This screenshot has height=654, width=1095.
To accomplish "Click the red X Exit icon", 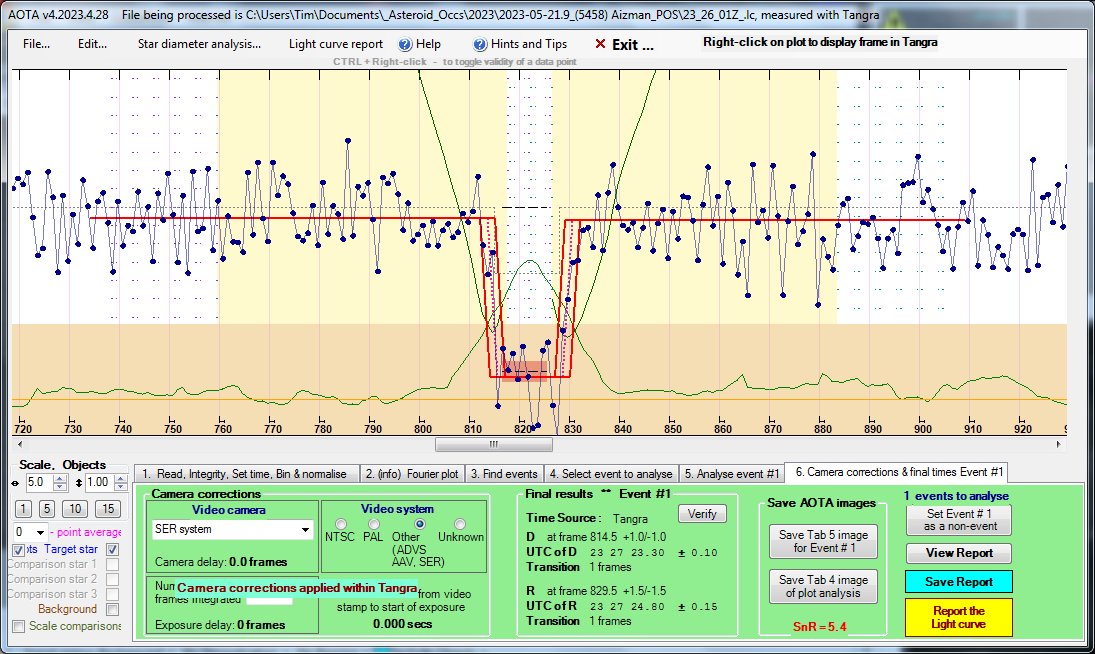I will click(x=600, y=44).
